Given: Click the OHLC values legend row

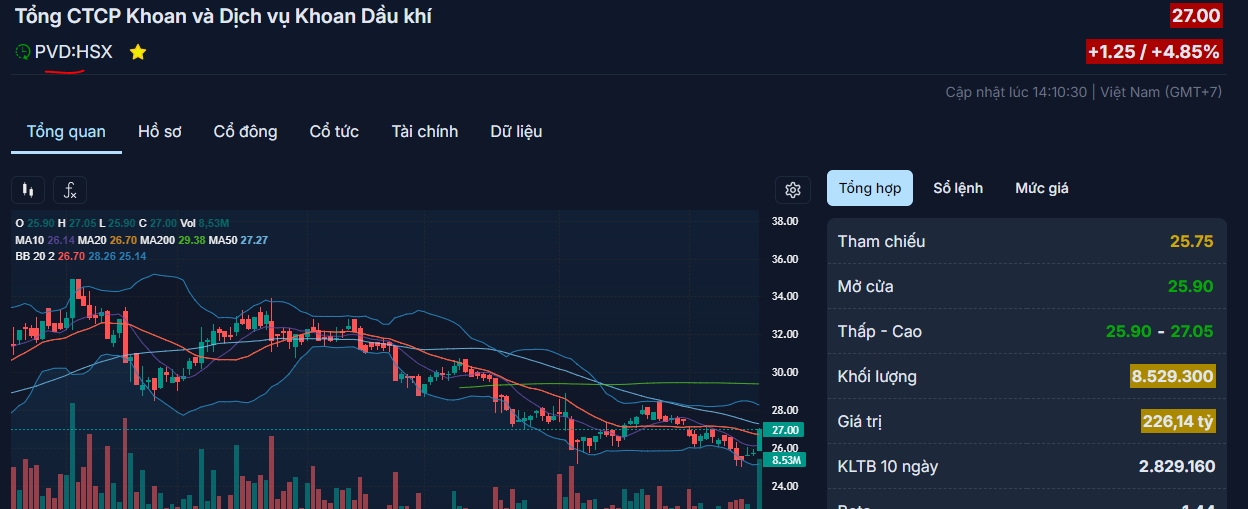Looking at the screenshot, I should tap(123, 223).
